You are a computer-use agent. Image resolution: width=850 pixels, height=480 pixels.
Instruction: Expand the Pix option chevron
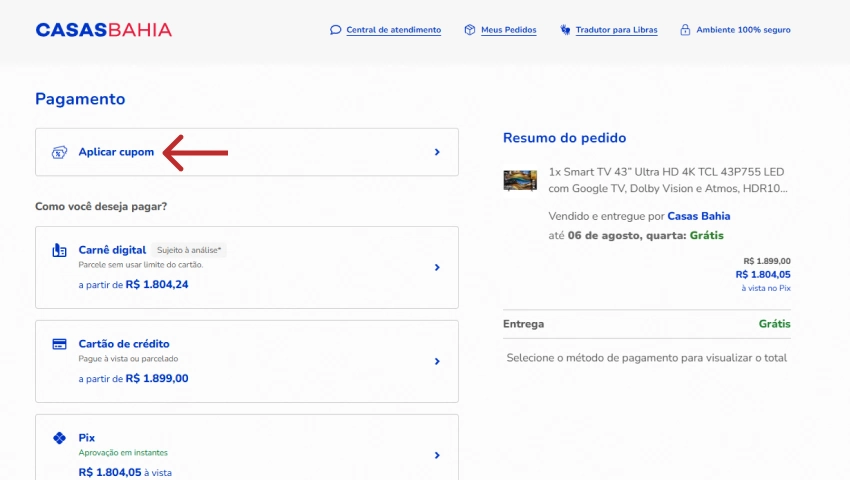437,455
